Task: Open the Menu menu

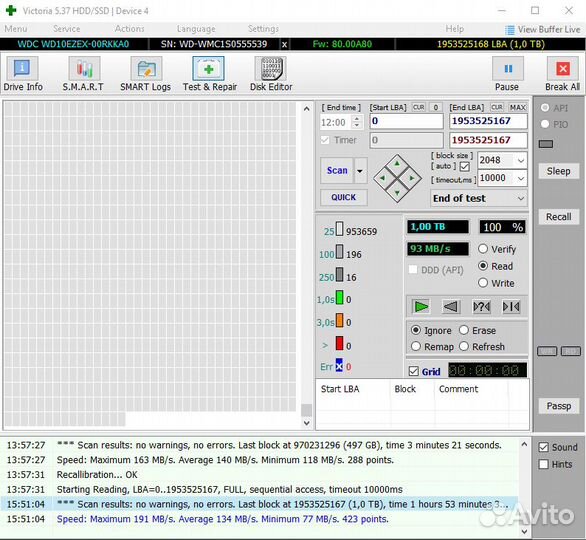Action: click(x=16, y=29)
